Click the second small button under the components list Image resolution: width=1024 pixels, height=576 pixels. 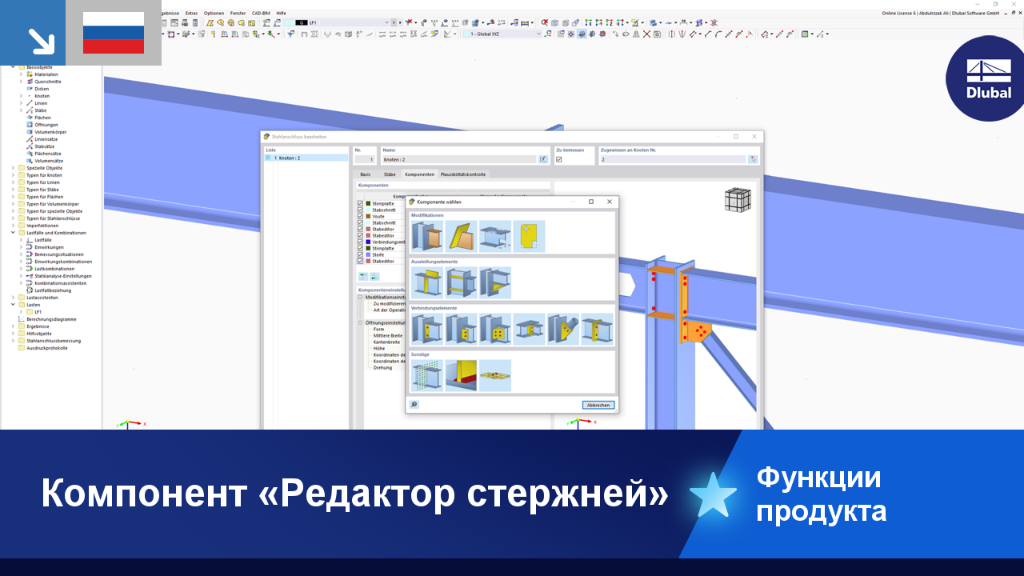coord(374,277)
